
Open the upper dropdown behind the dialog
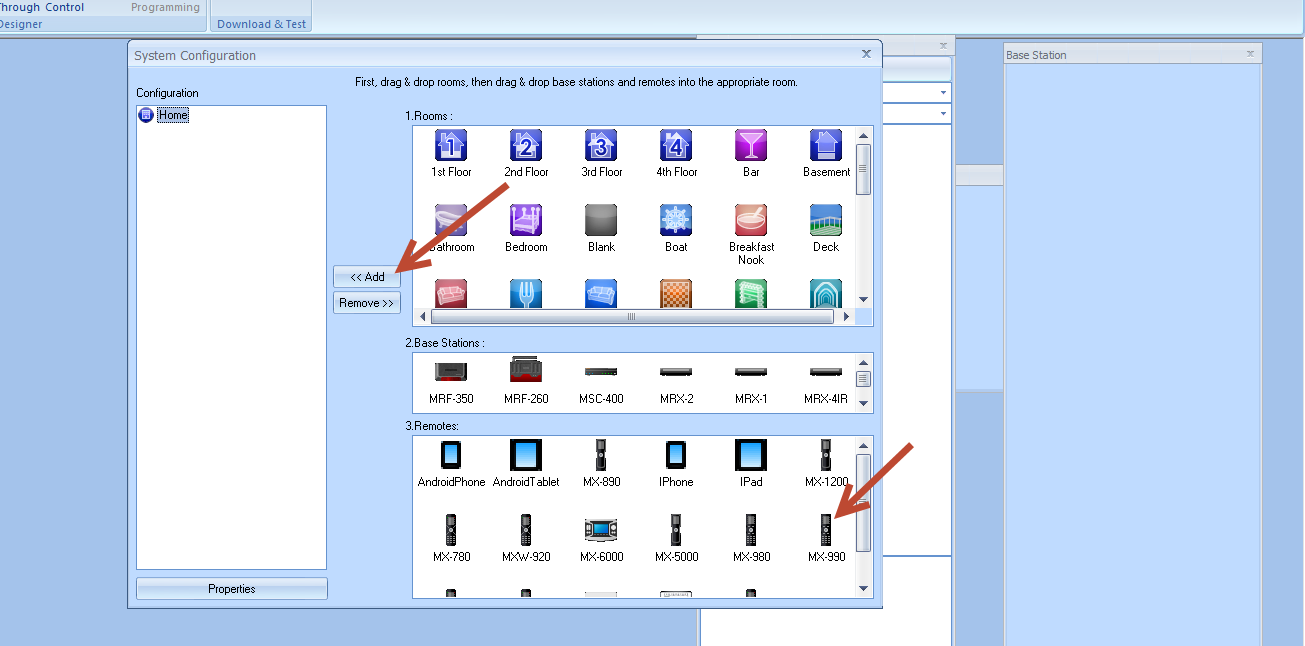click(x=943, y=92)
